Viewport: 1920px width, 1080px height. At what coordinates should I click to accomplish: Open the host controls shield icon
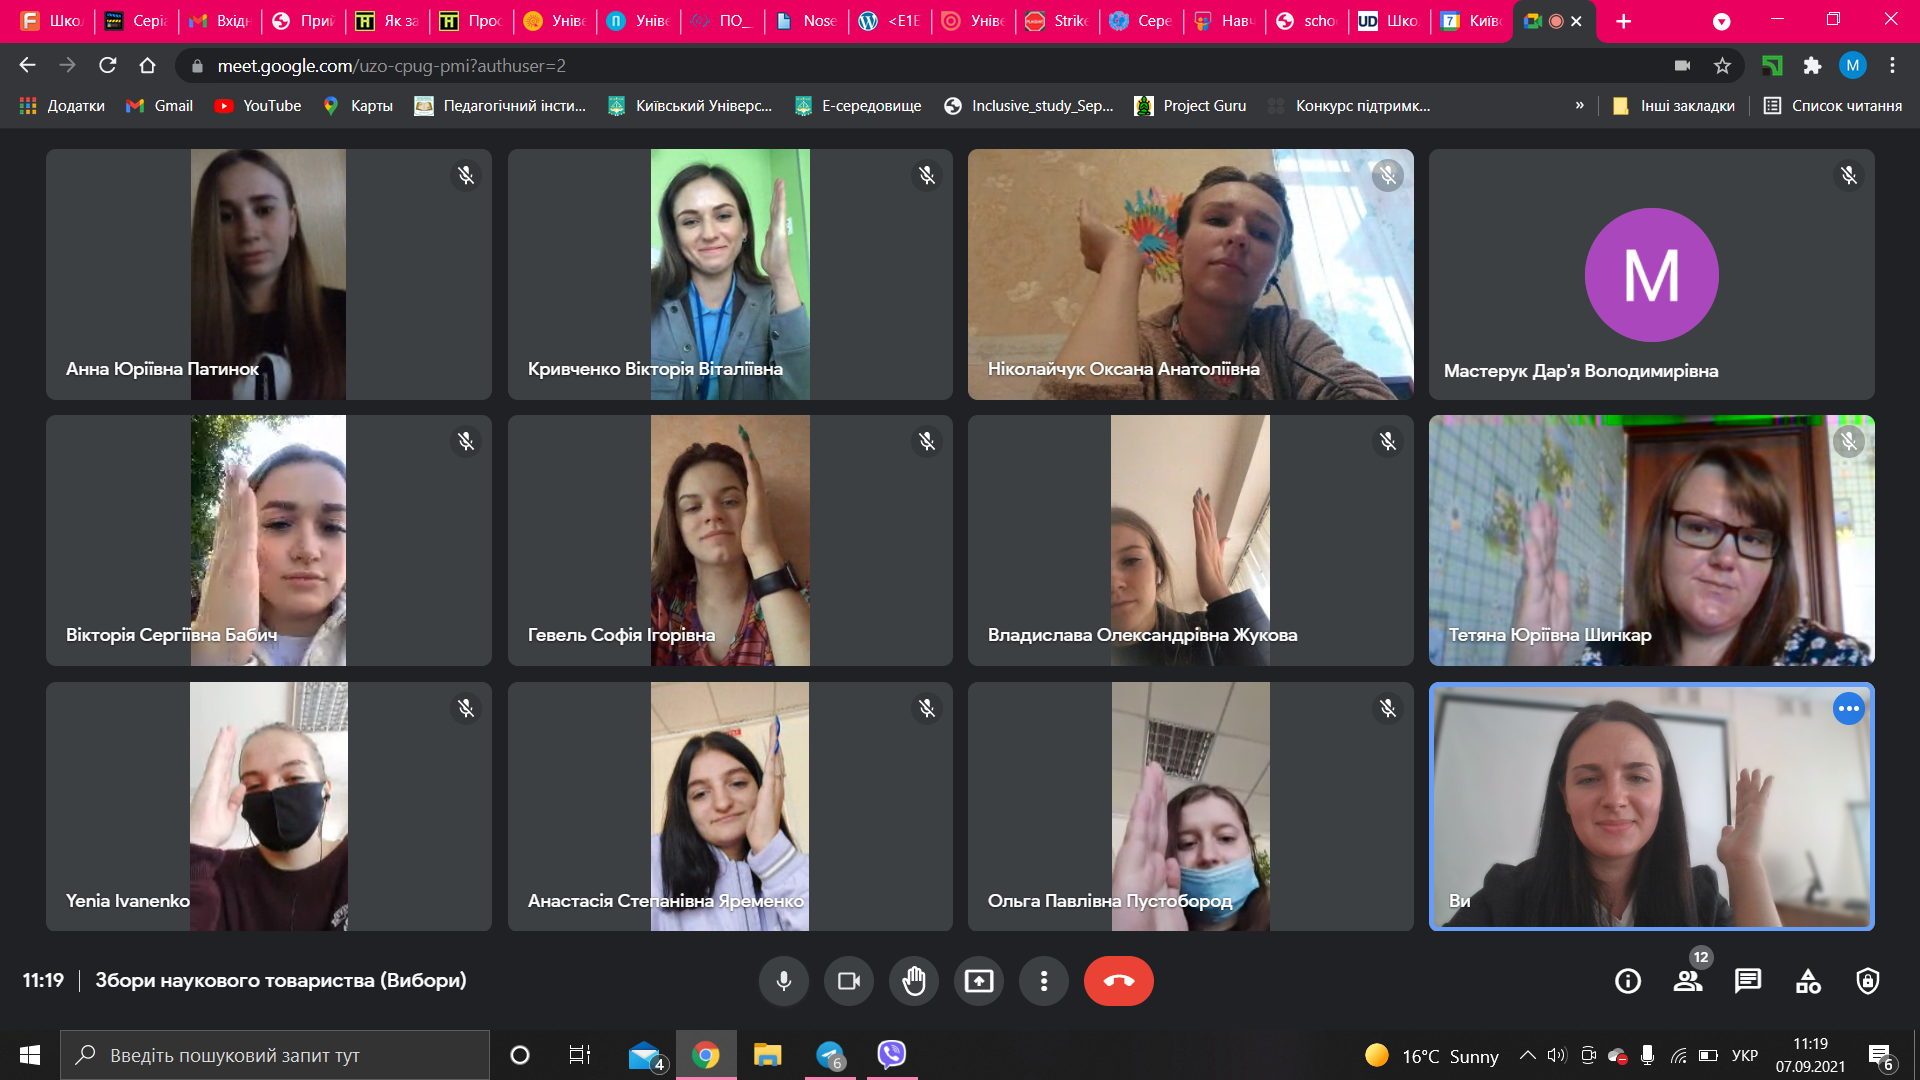pos(1867,981)
